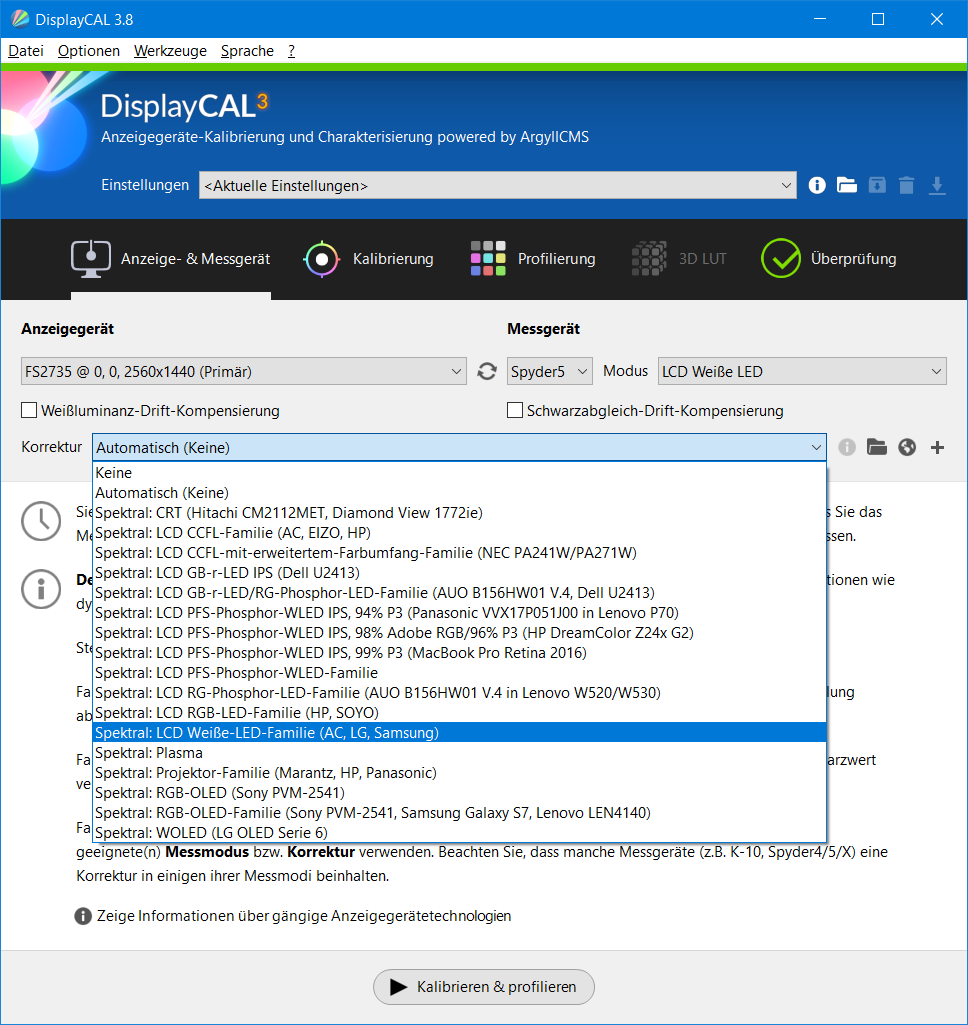Screen dimensions: 968x1025
Task: Choose Spektral: CRT (Hitachi CM2112MET) option
Action: (459, 512)
